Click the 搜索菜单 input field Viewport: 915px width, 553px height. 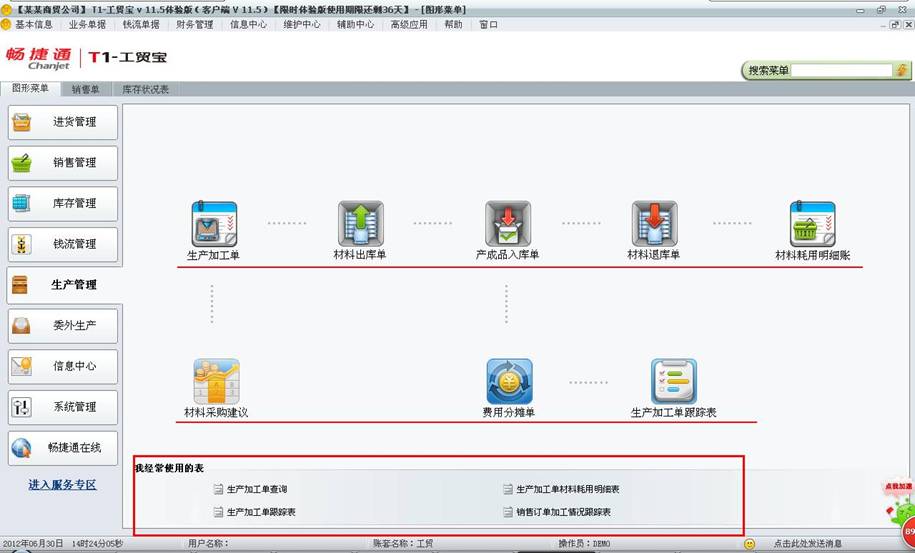click(x=841, y=71)
